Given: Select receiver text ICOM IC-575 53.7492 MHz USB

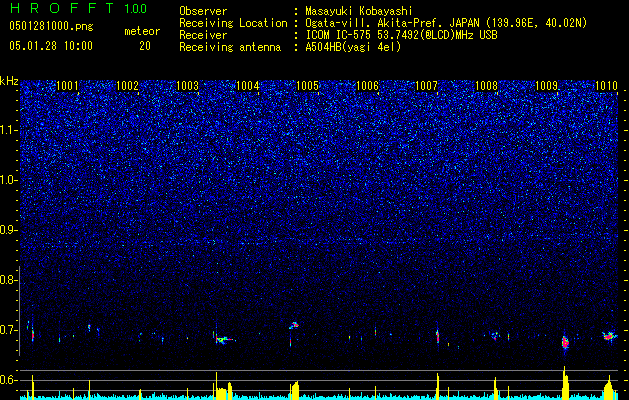Looking at the screenshot, I should (401, 35).
